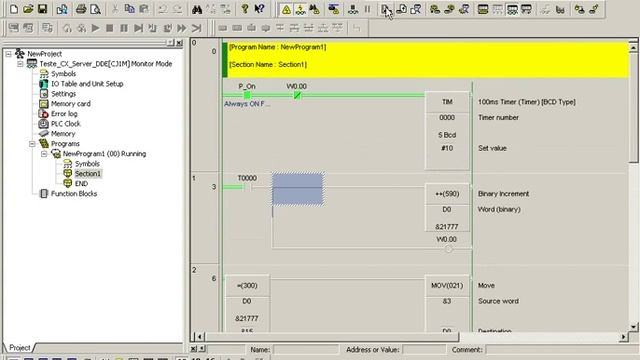The width and height of the screenshot is (640, 360).
Task: Click the network tree icon left of pause
Action: click(x=353, y=9)
